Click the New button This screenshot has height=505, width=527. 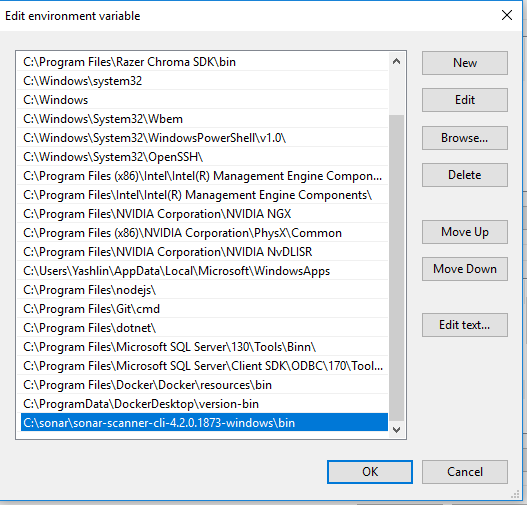[x=465, y=63]
